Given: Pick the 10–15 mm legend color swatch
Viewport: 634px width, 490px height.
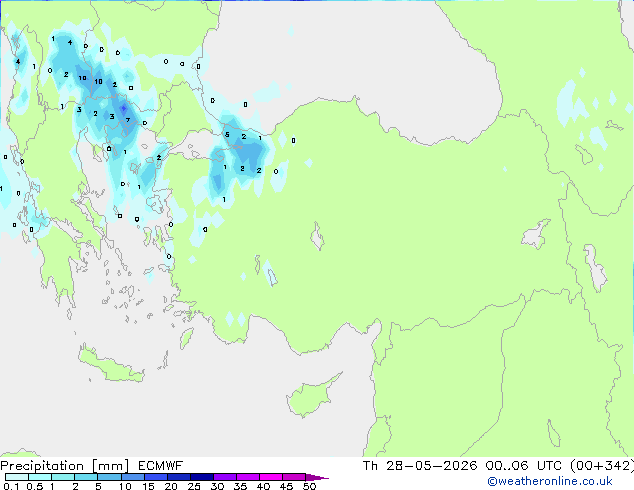Looking at the screenshot, I should point(132,477).
